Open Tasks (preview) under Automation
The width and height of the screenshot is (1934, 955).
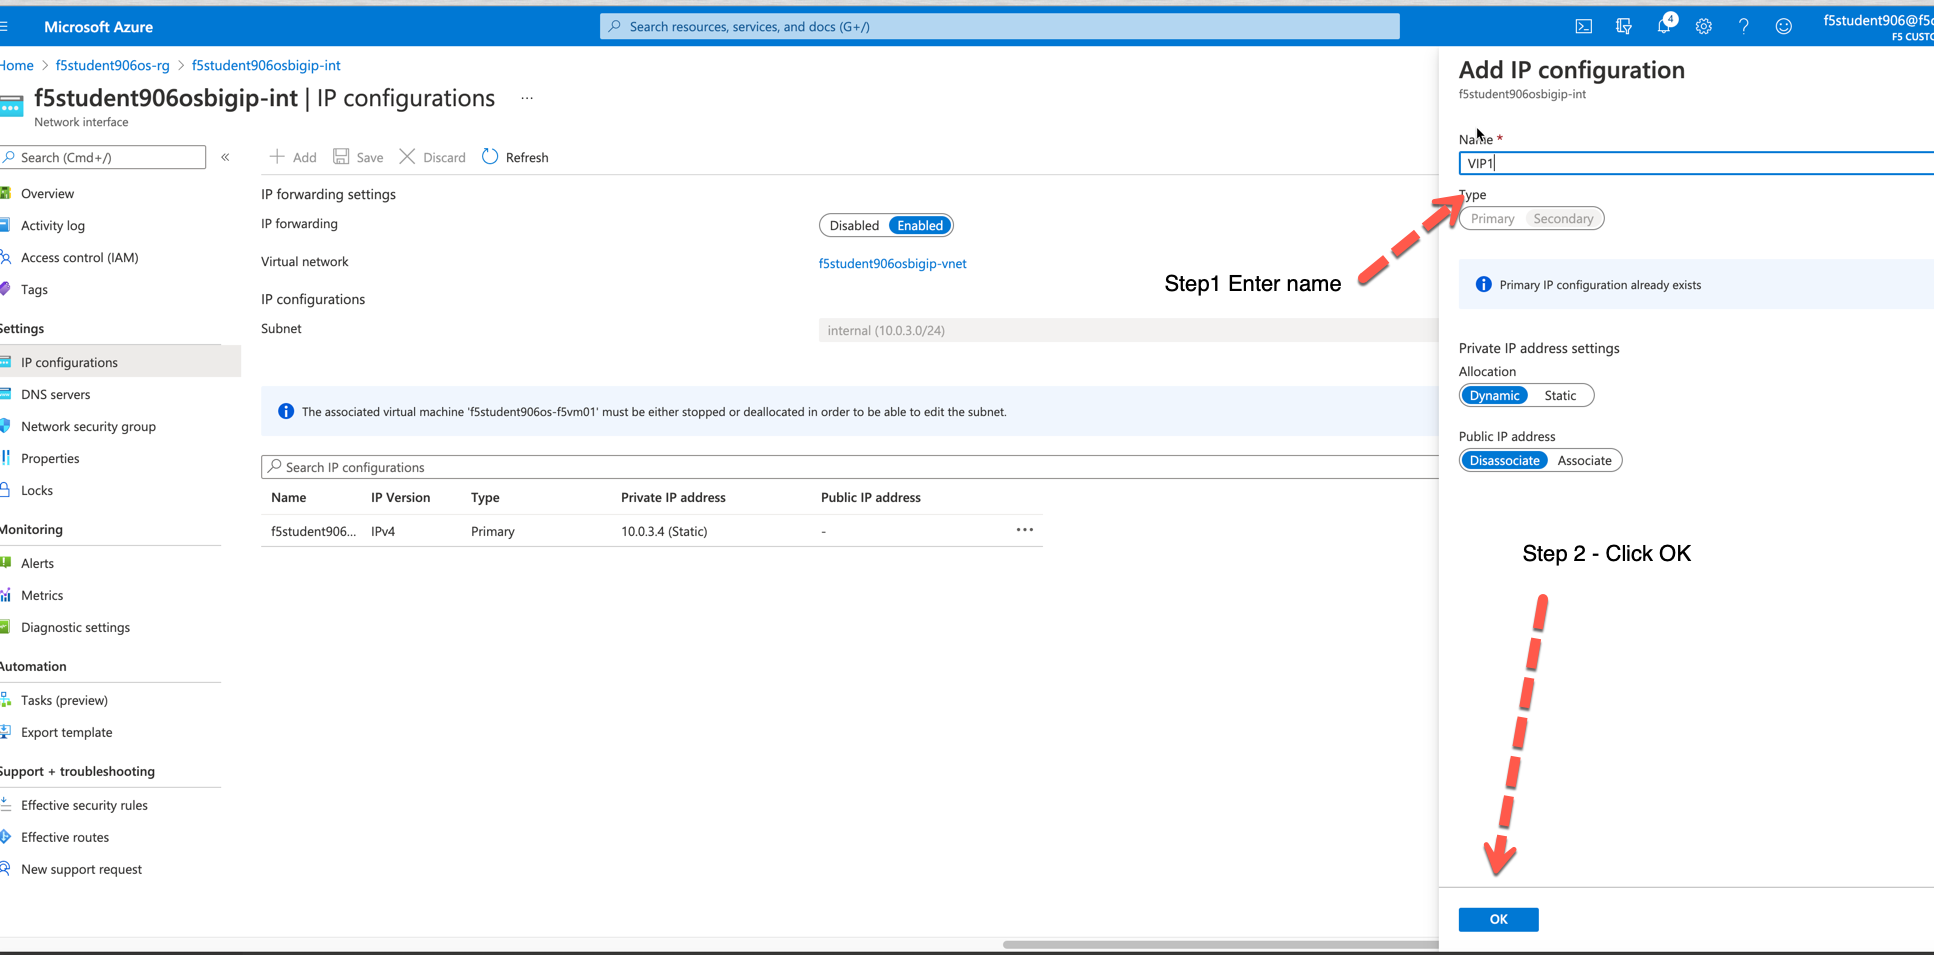tap(64, 700)
